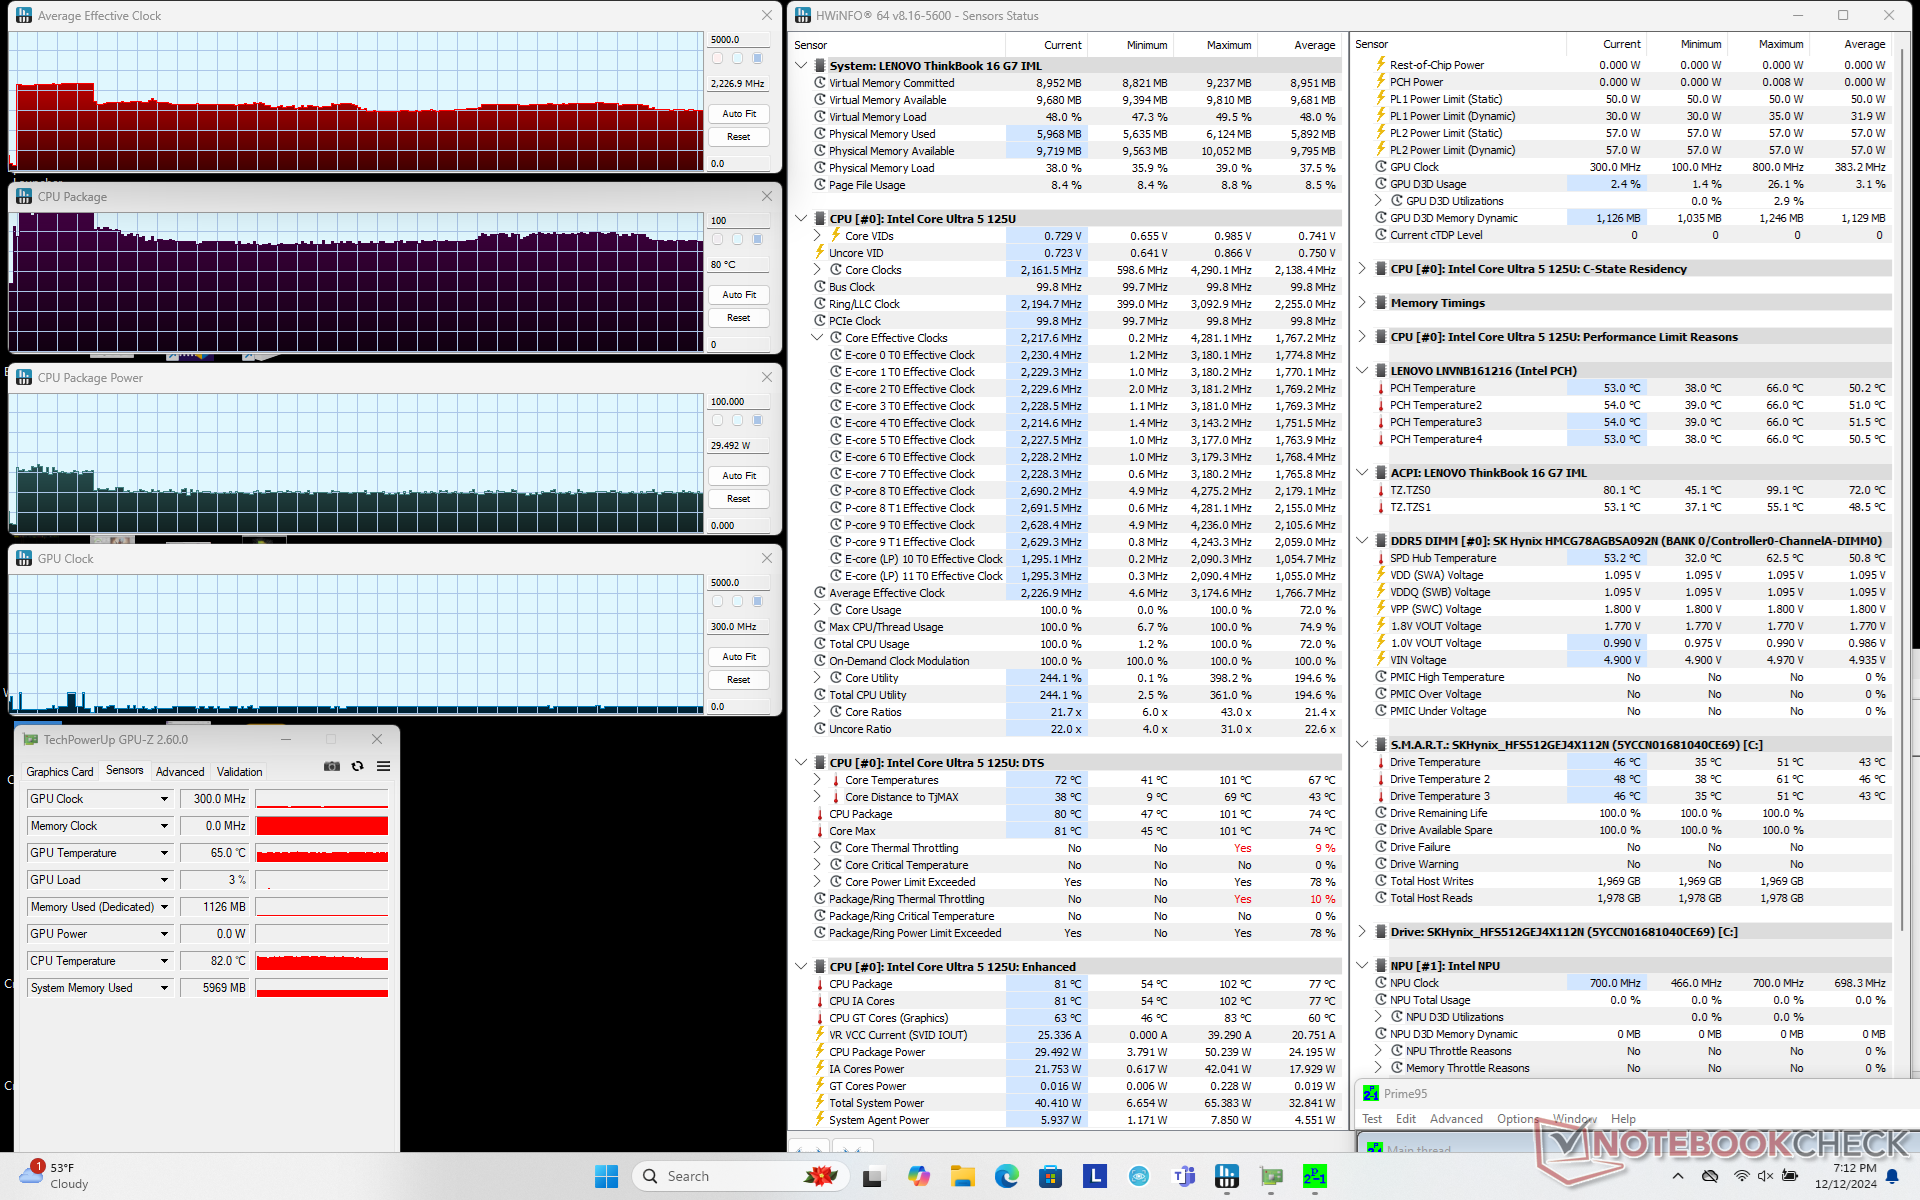Screen dimensions: 1920x1200
Task: Click the GPU Clock graph maximum value field
Action: pos(738,582)
